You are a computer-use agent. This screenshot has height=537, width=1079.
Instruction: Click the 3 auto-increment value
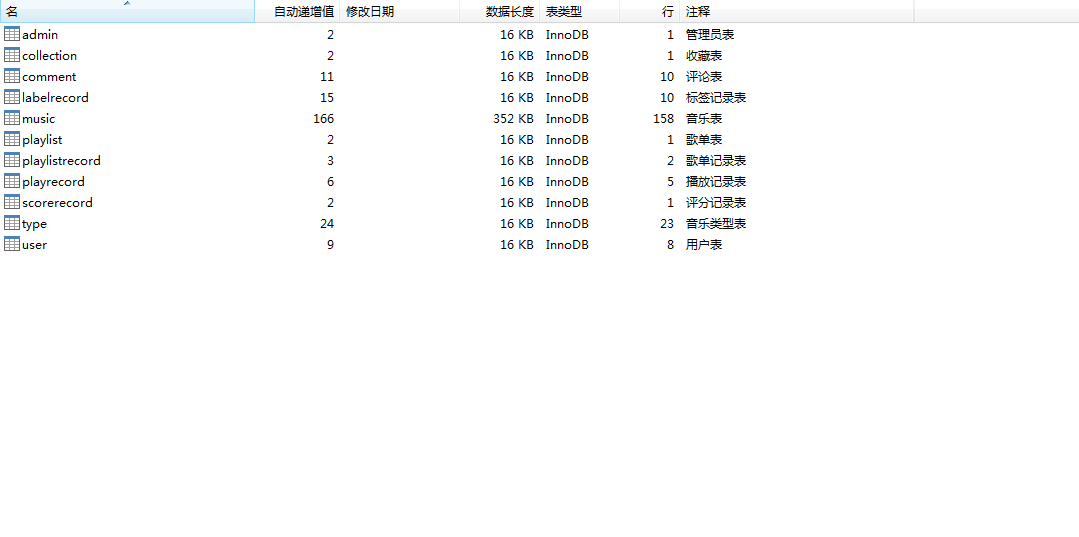330,160
